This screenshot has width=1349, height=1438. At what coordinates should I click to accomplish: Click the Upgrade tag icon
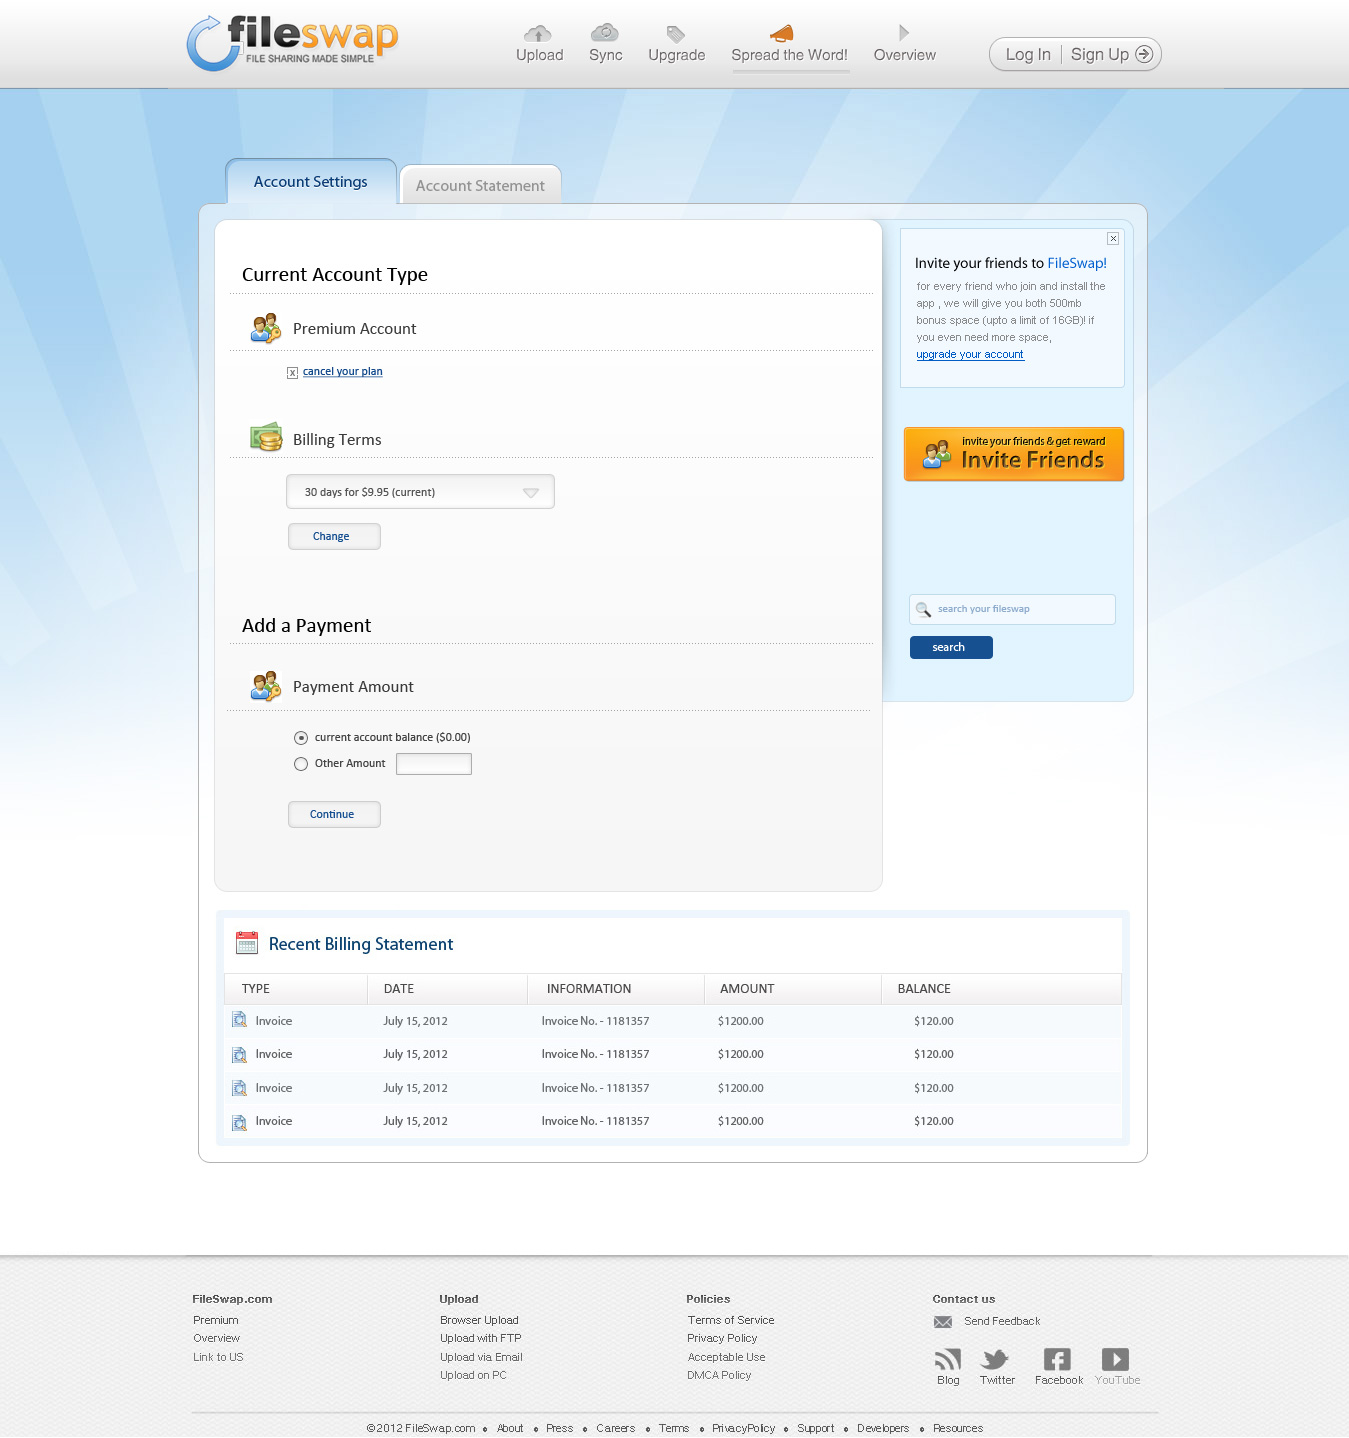pos(676,34)
